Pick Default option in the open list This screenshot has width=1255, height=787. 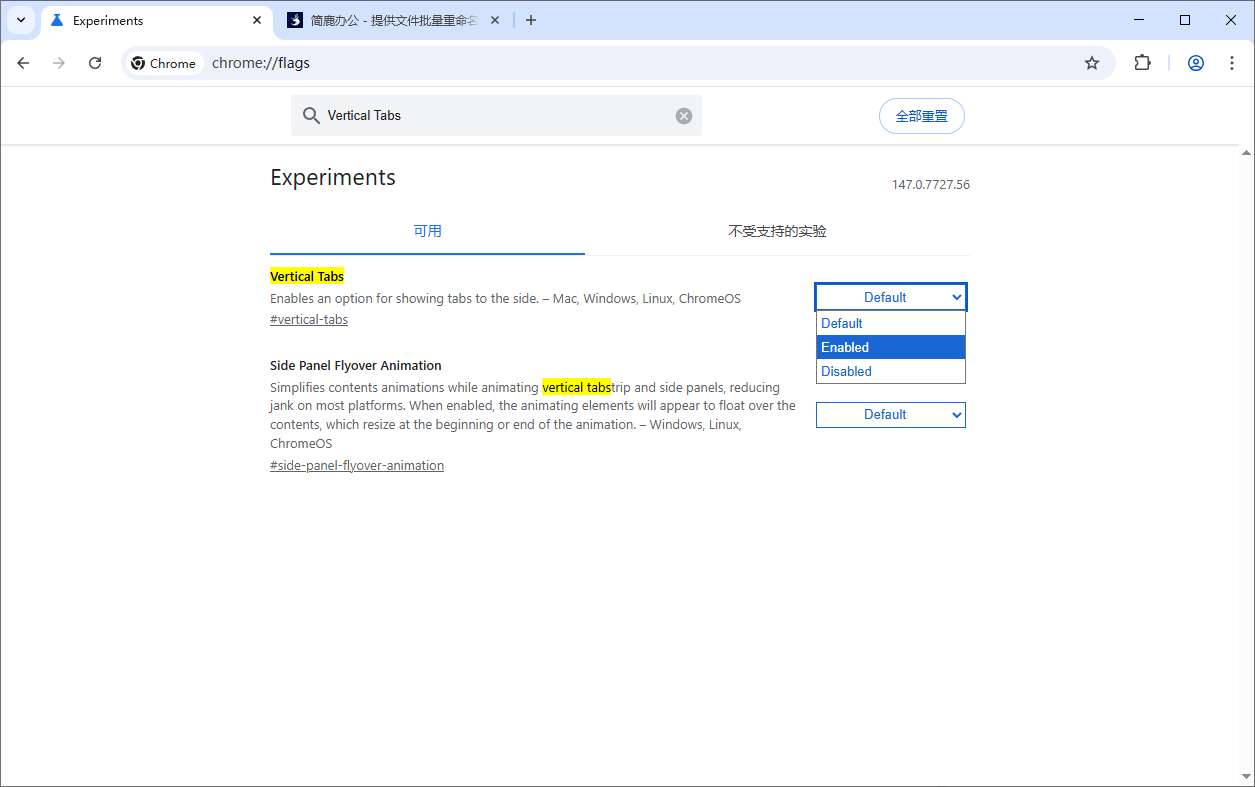point(890,323)
